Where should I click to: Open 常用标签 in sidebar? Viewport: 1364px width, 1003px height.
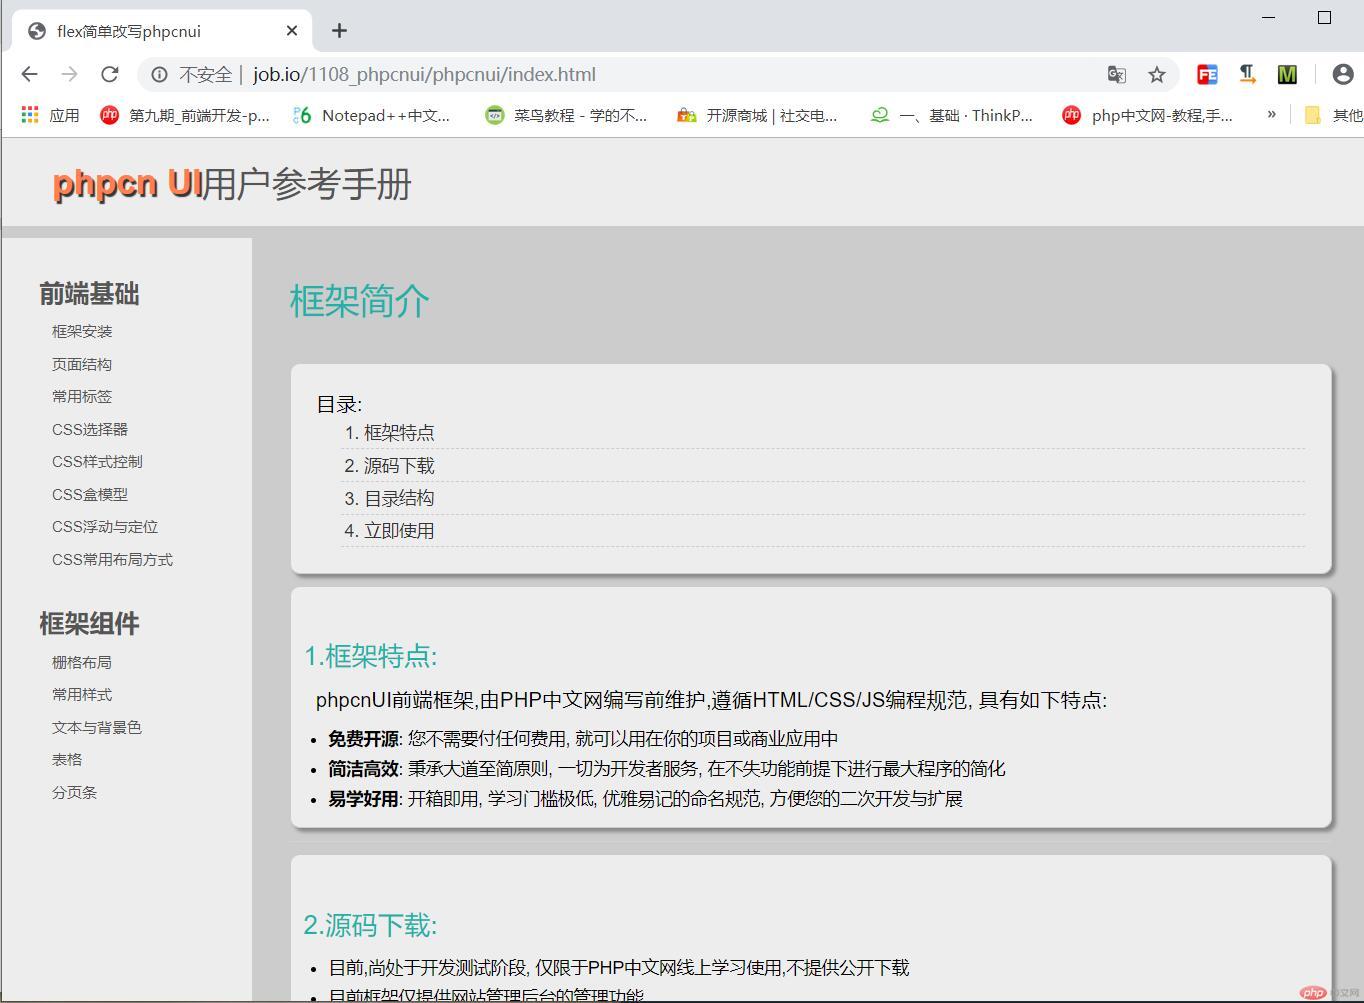[x=82, y=396]
